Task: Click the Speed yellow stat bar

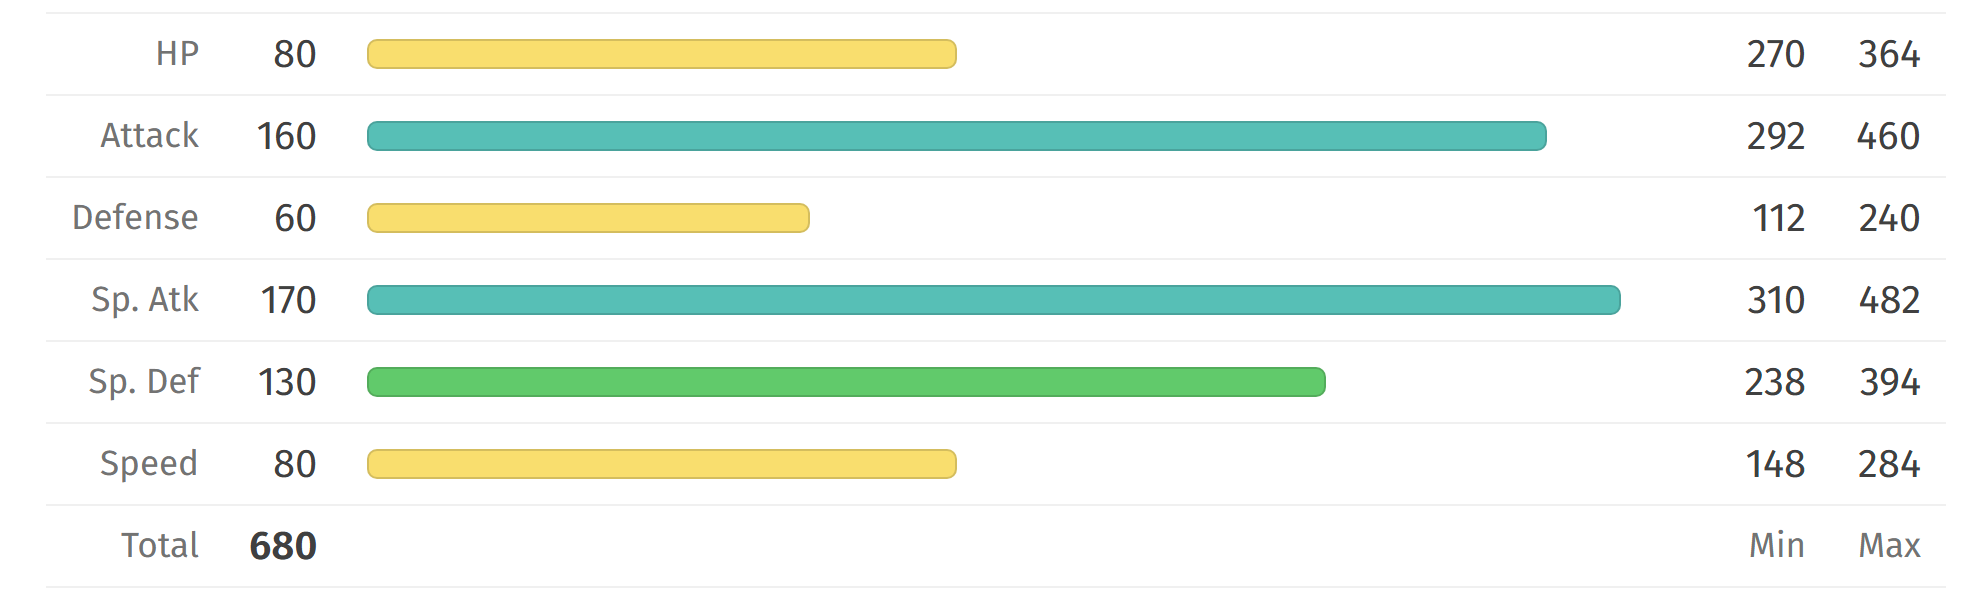Action: coord(661,464)
